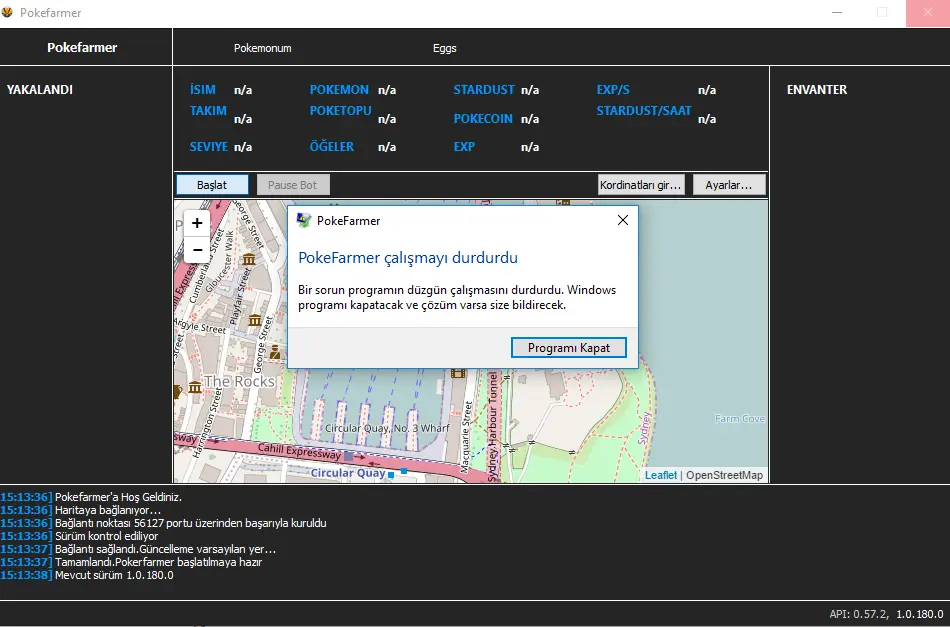This screenshot has width=950, height=627.
Task: Click the "Cahill Expressway" road label
Action: tap(299, 451)
